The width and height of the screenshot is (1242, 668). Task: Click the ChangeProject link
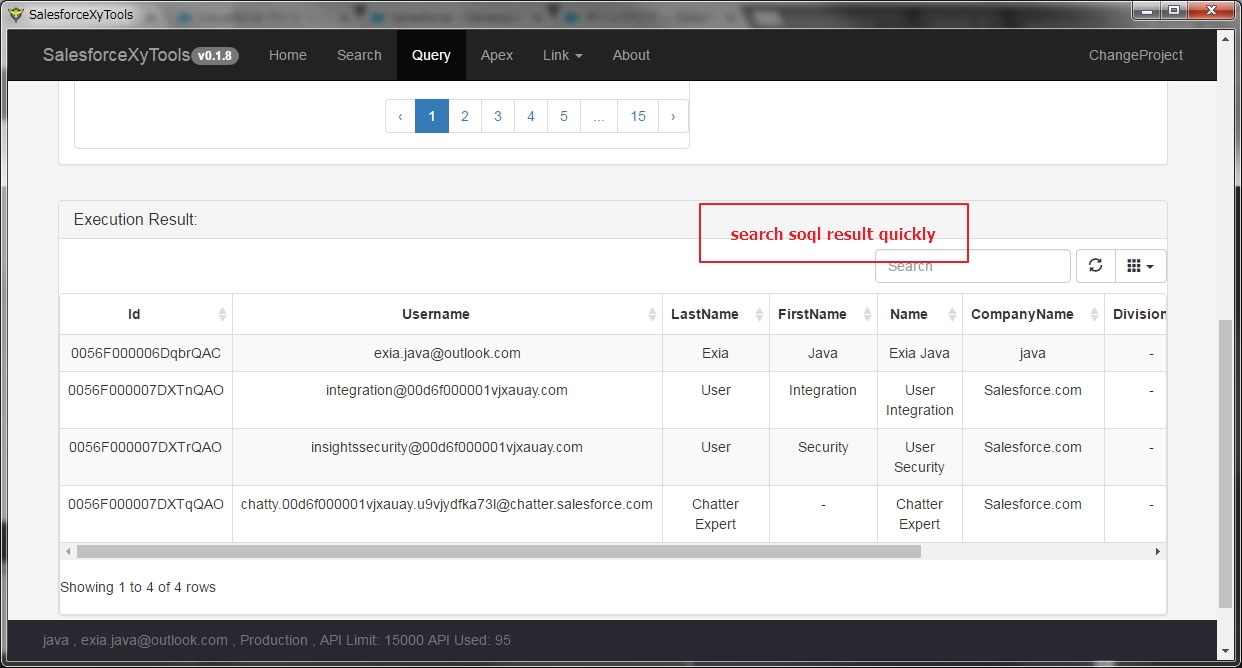pos(1136,55)
